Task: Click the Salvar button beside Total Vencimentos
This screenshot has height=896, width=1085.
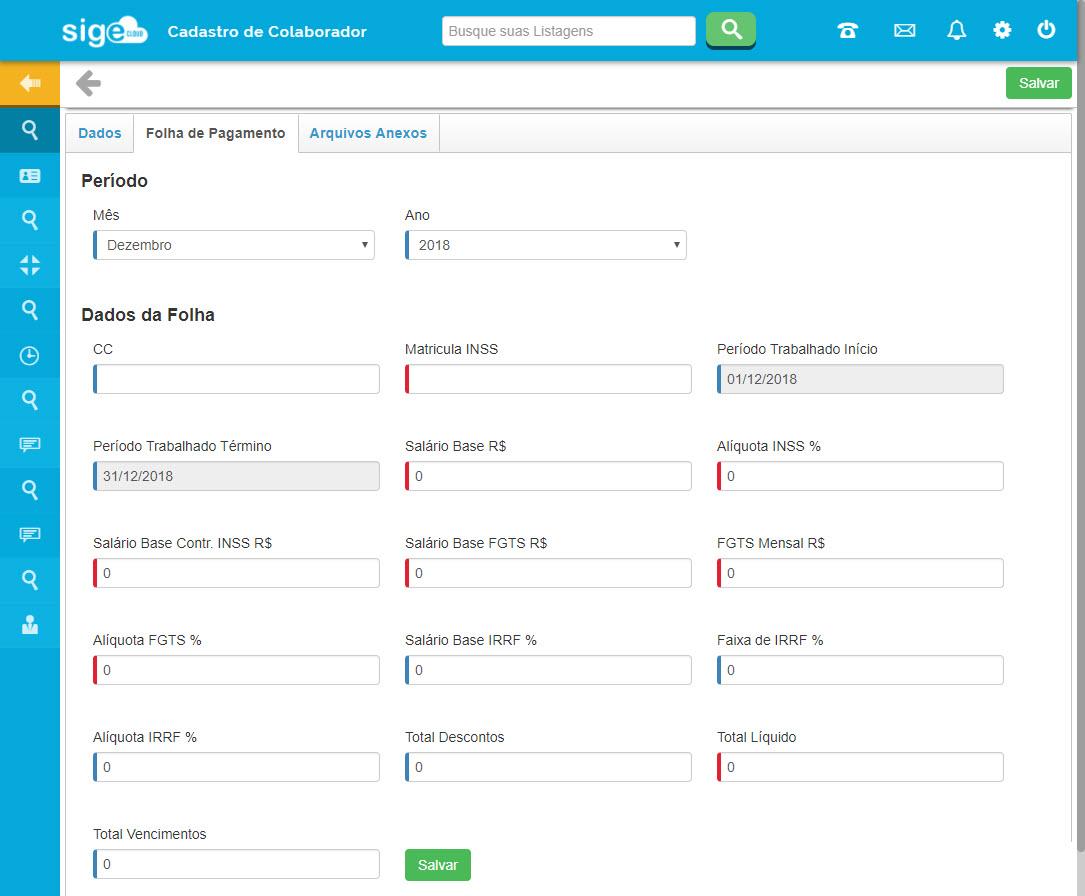Action: click(x=437, y=865)
